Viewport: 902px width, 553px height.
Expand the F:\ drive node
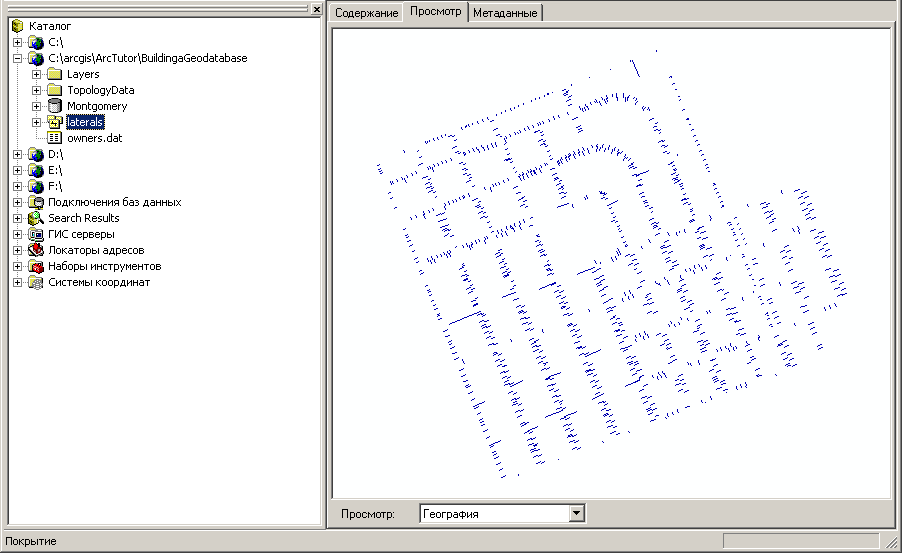[x=18, y=186]
